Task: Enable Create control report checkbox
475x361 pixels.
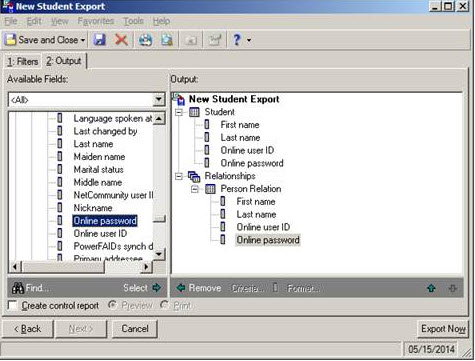Action: click(x=13, y=306)
